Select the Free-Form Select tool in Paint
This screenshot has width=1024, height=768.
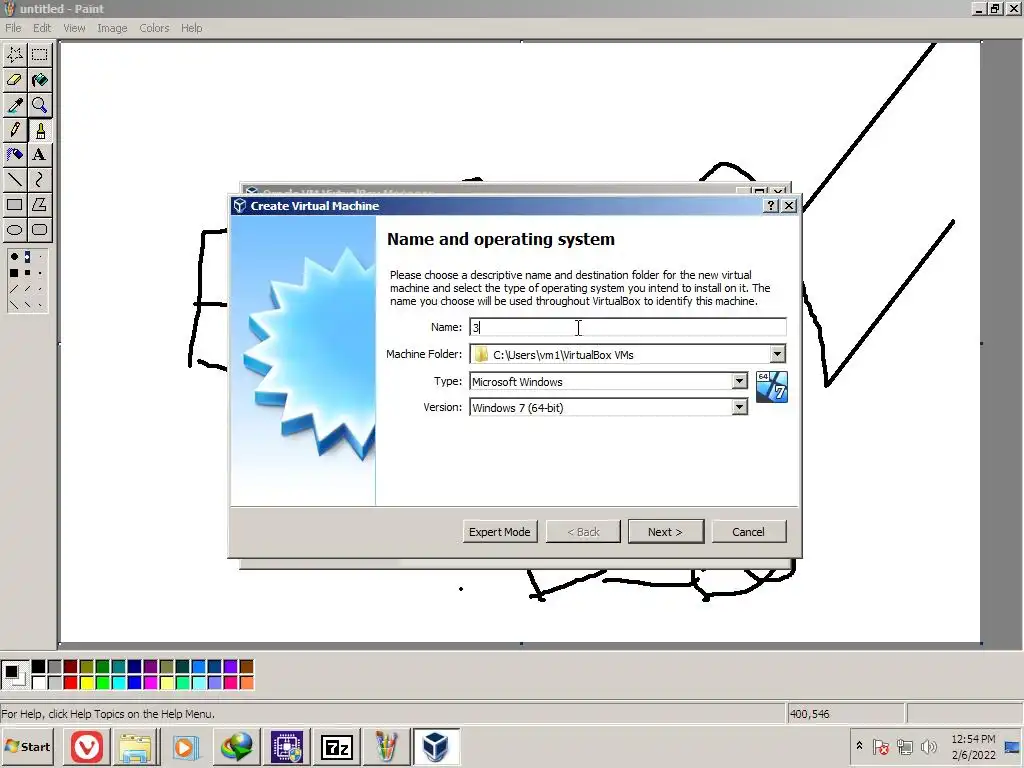(15, 55)
